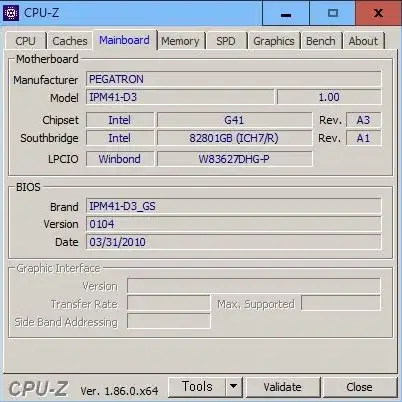Select the W83627DHG-P LPCIO value

point(234,159)
